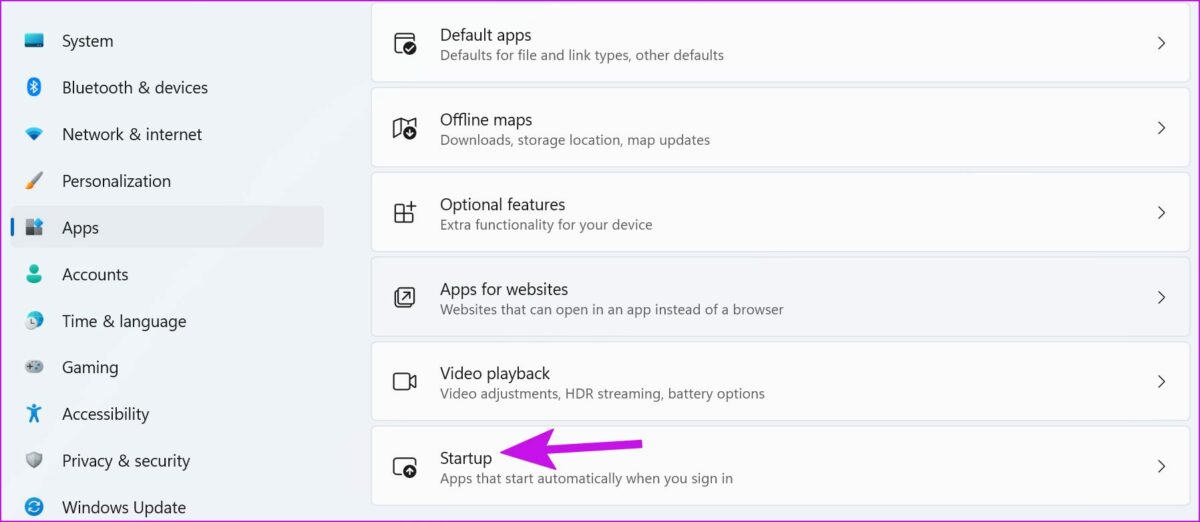1200x522 pixels.
Task: Click the Gaming controller icon
Action: 34,367
